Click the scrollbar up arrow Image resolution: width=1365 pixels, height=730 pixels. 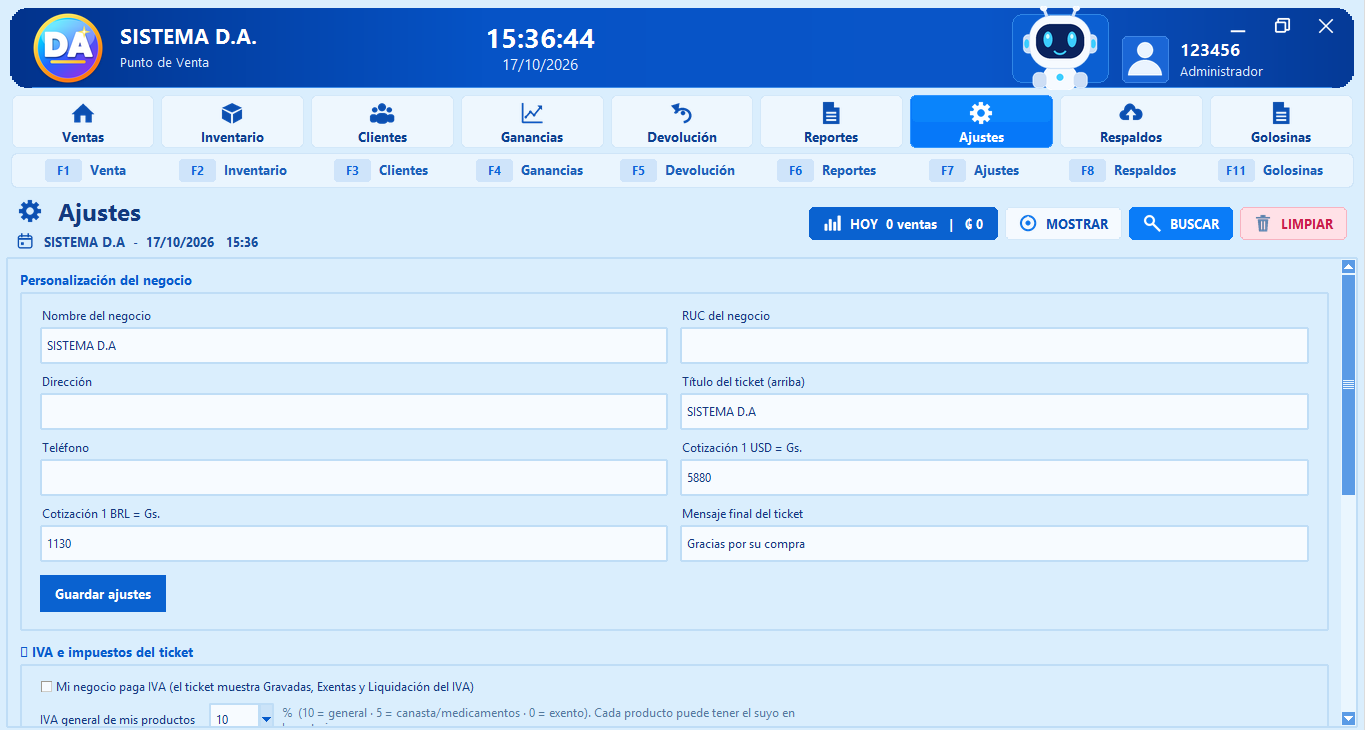(1348, 267)
